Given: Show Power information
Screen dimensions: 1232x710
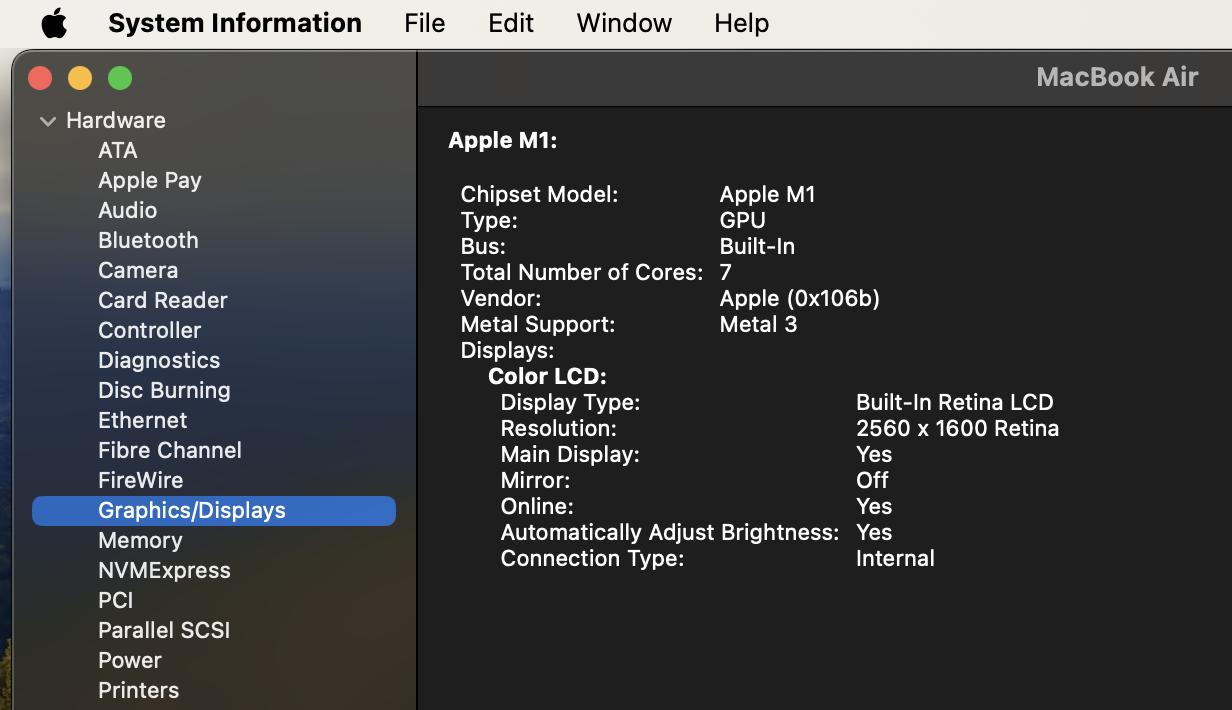Looking at the screenshot, I should 130,660.
